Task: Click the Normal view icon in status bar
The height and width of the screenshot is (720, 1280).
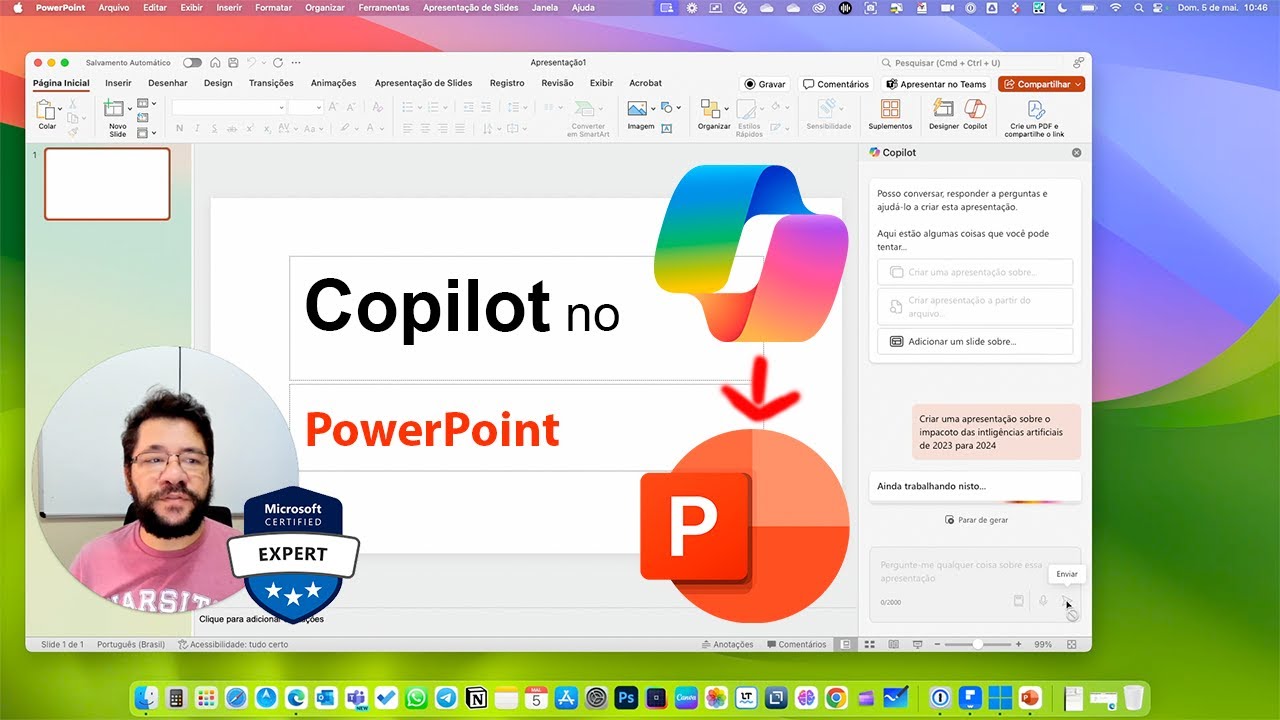Action: tap(846, 645)
